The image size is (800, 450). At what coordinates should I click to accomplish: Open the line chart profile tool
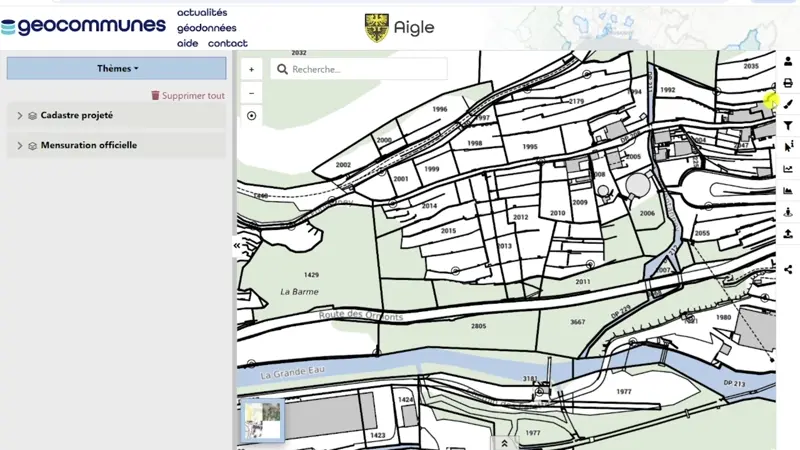tap(788, 169)
